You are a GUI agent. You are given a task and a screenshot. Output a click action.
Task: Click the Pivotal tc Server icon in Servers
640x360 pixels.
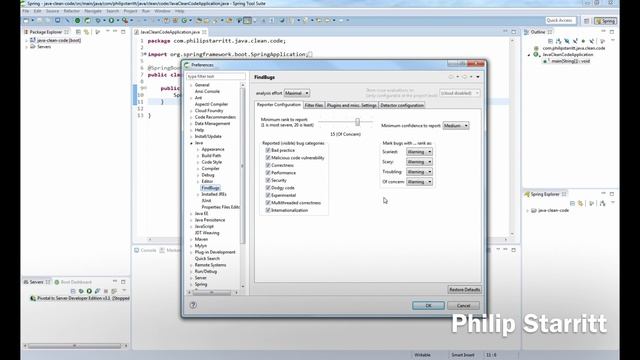click(x=33, y=298)
